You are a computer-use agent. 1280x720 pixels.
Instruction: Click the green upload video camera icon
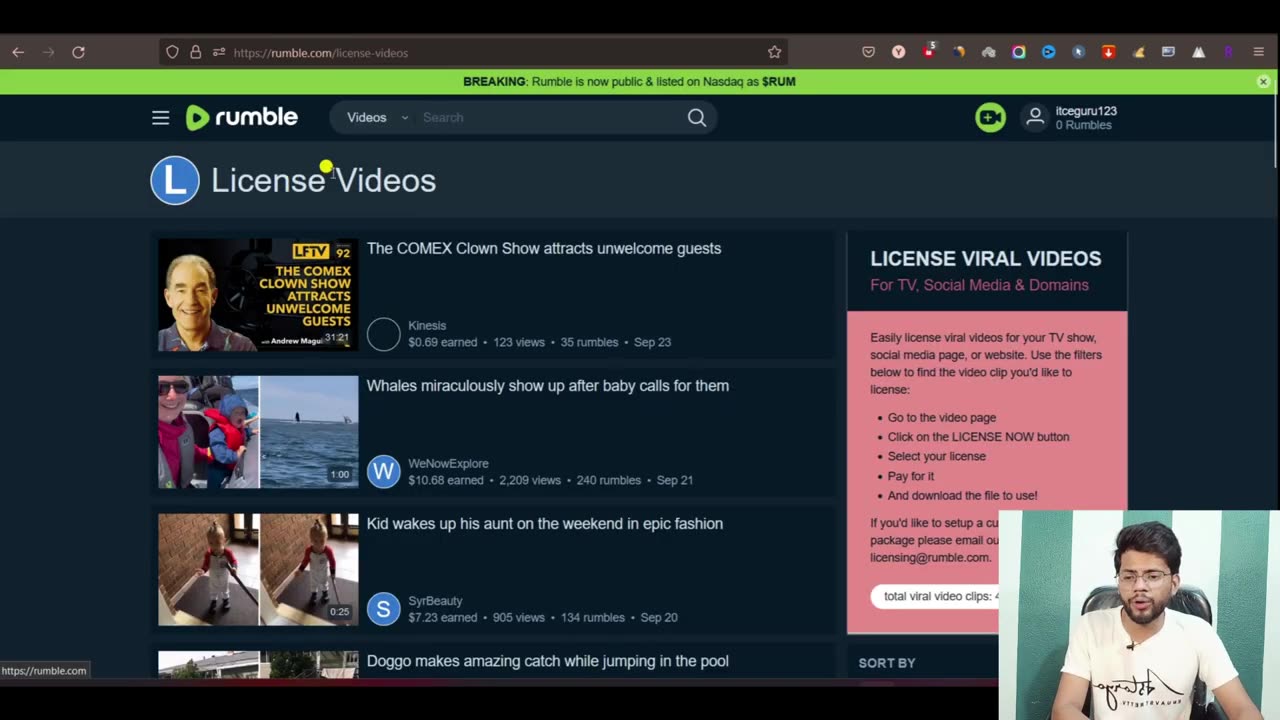pos(990,118)
